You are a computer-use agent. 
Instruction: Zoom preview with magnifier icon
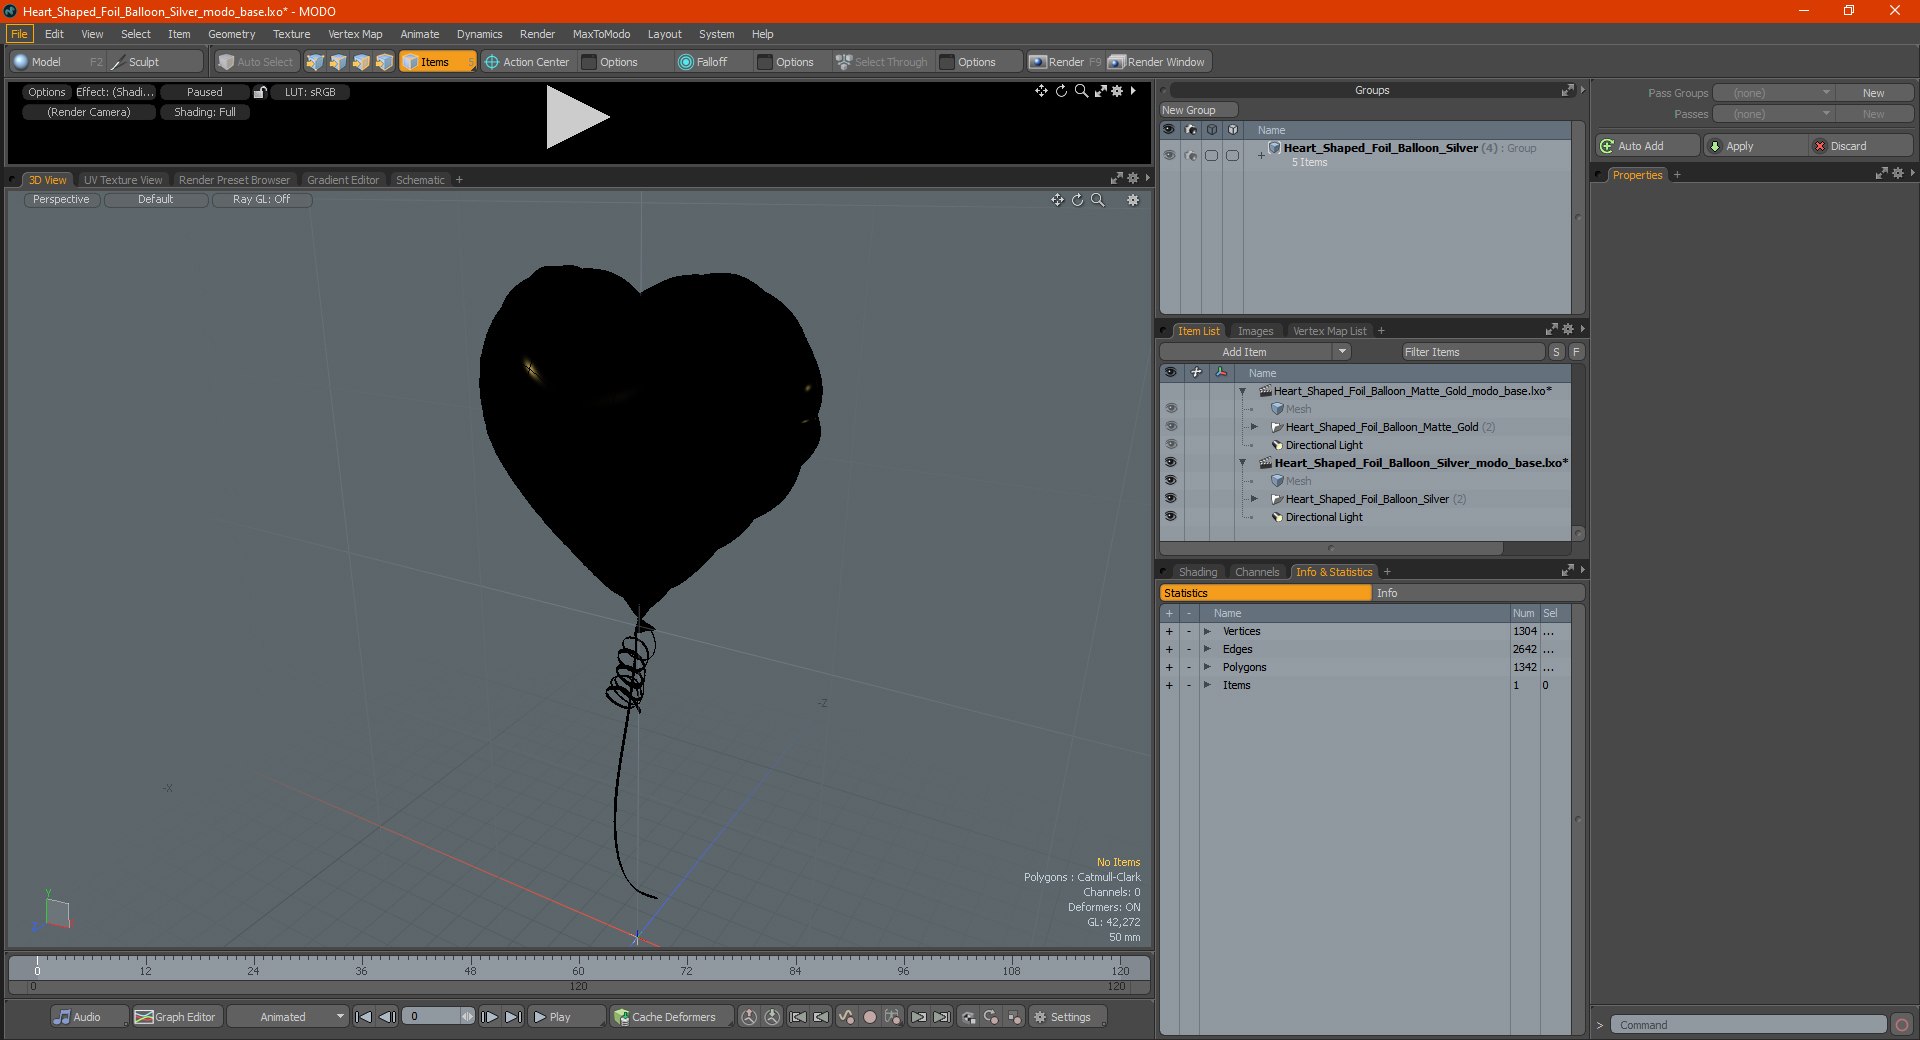1081,91
